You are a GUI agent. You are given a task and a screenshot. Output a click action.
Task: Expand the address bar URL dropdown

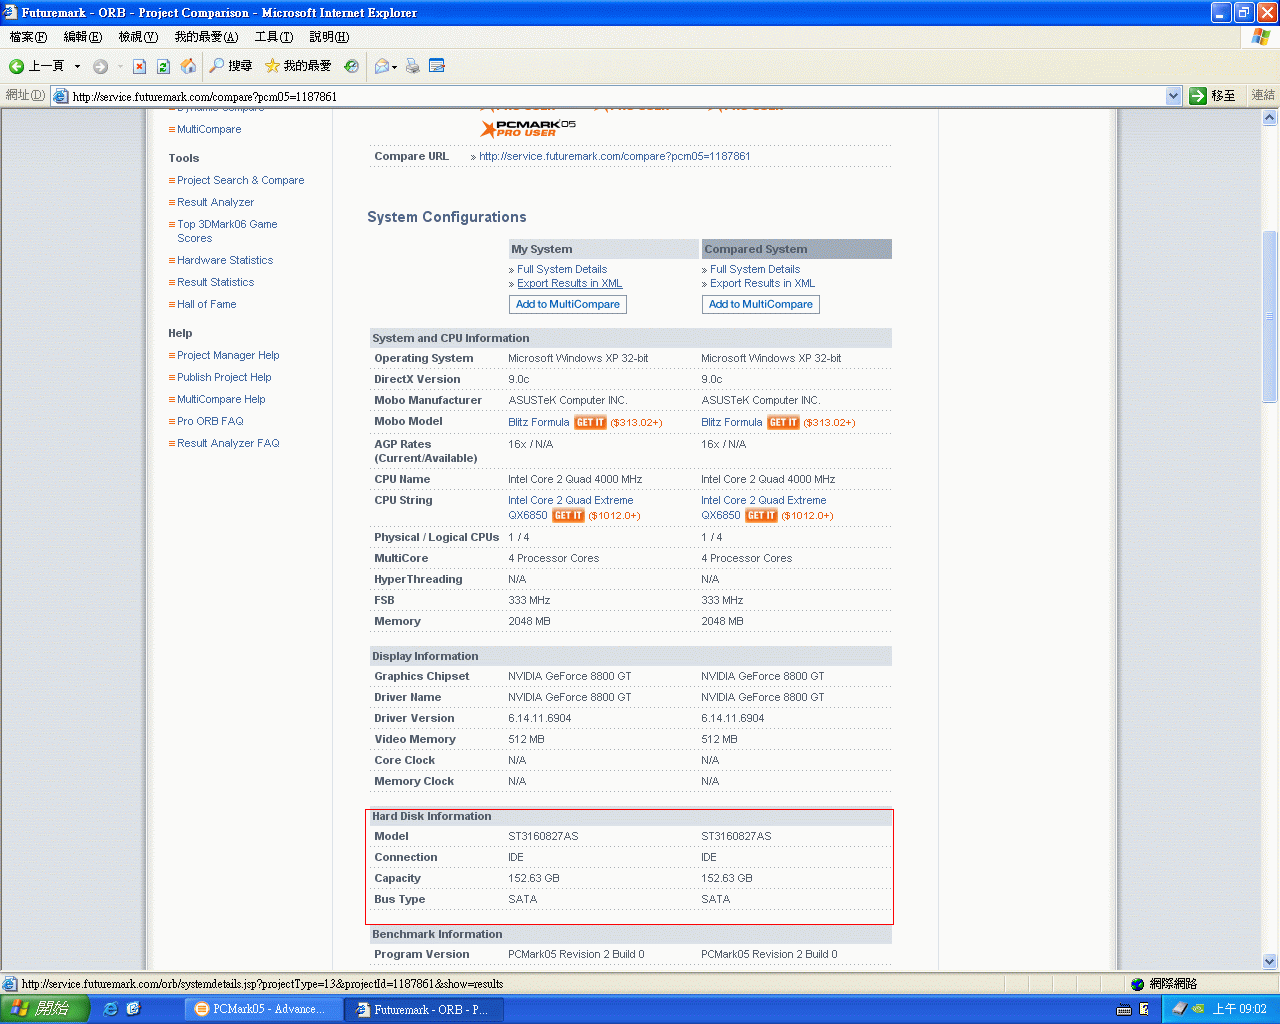click(x=1174, y=96)
